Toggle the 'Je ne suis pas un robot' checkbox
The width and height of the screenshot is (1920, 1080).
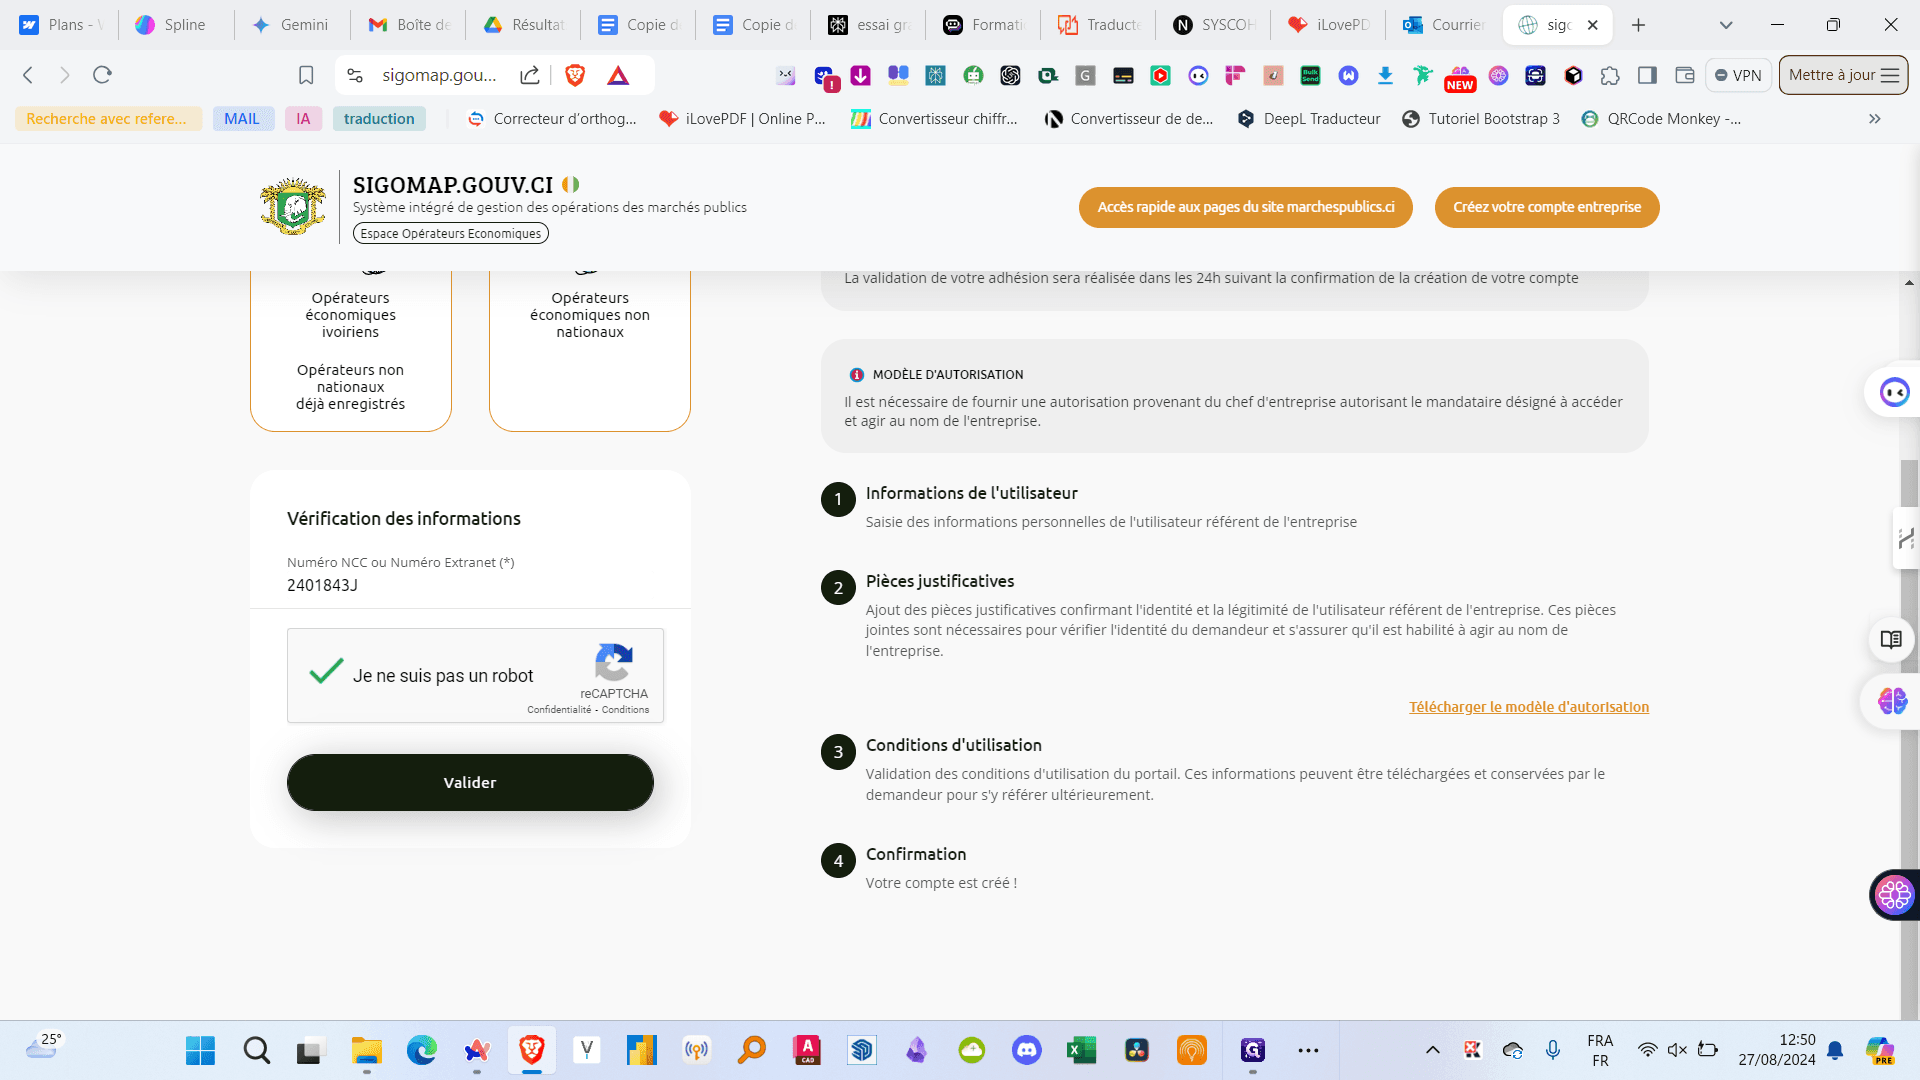click(326, 672)
